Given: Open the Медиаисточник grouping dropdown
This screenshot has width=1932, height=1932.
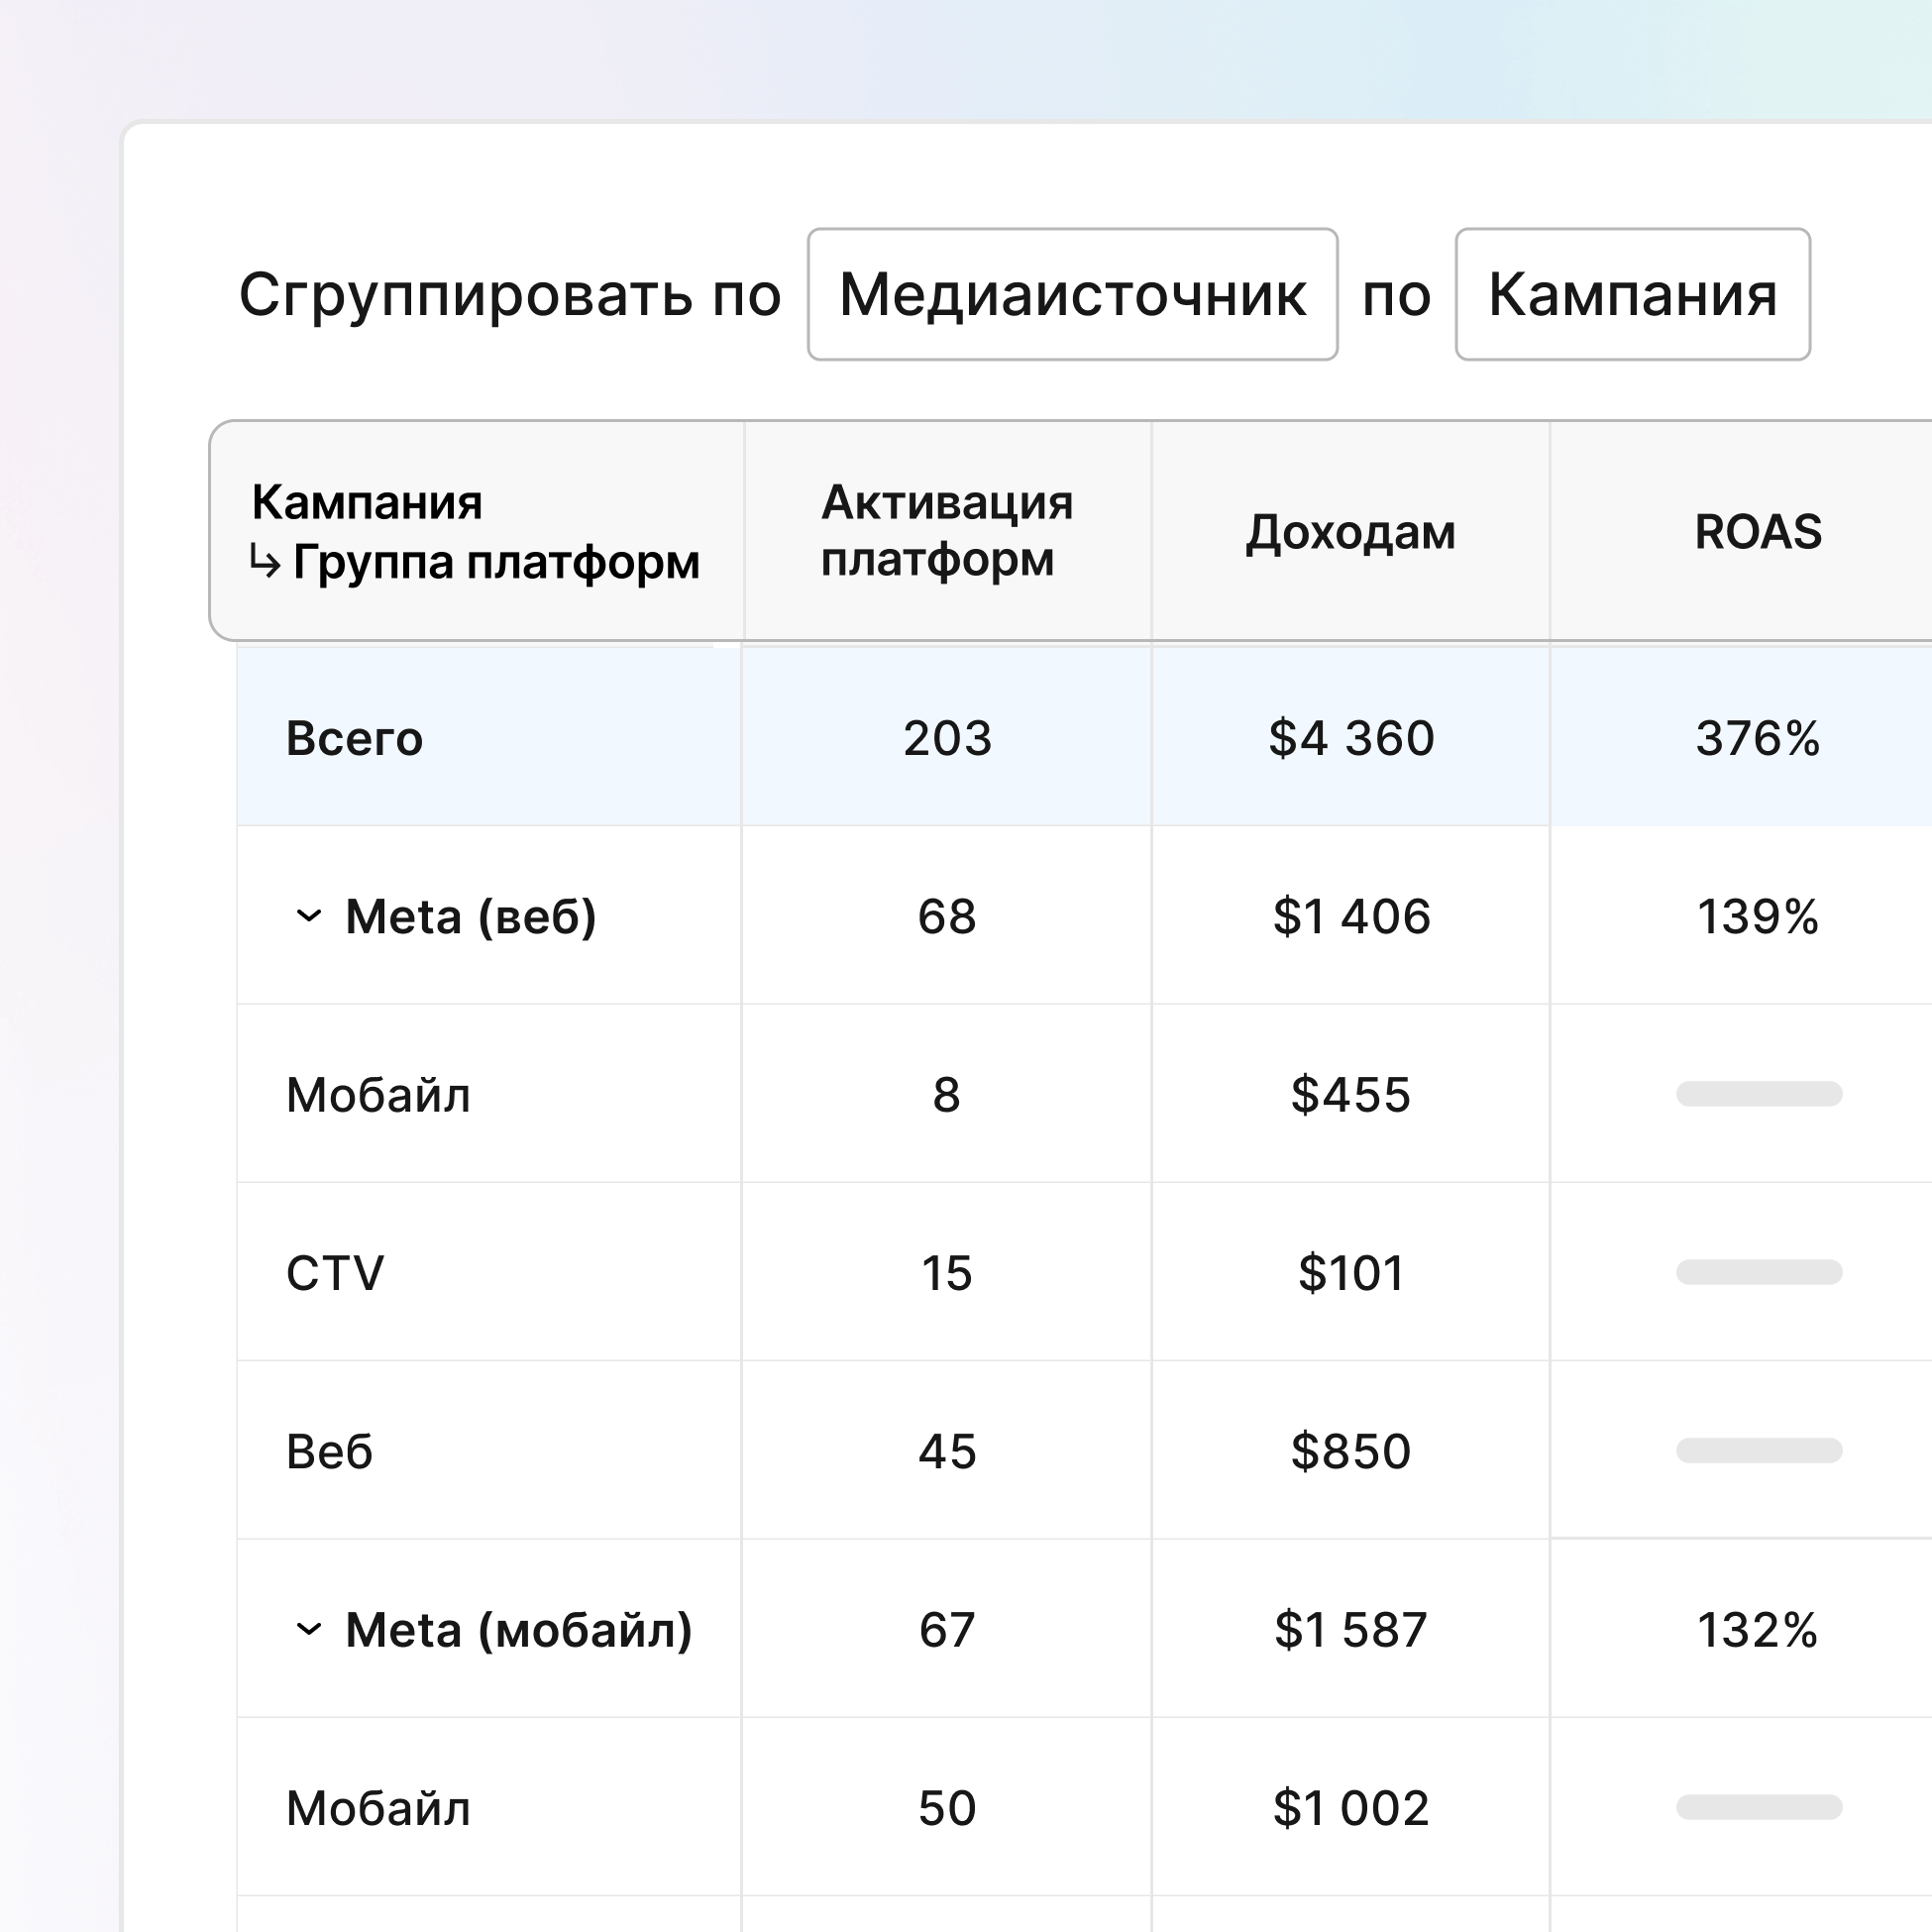Looking at the screenshot, I should (x=1072, y=294).
